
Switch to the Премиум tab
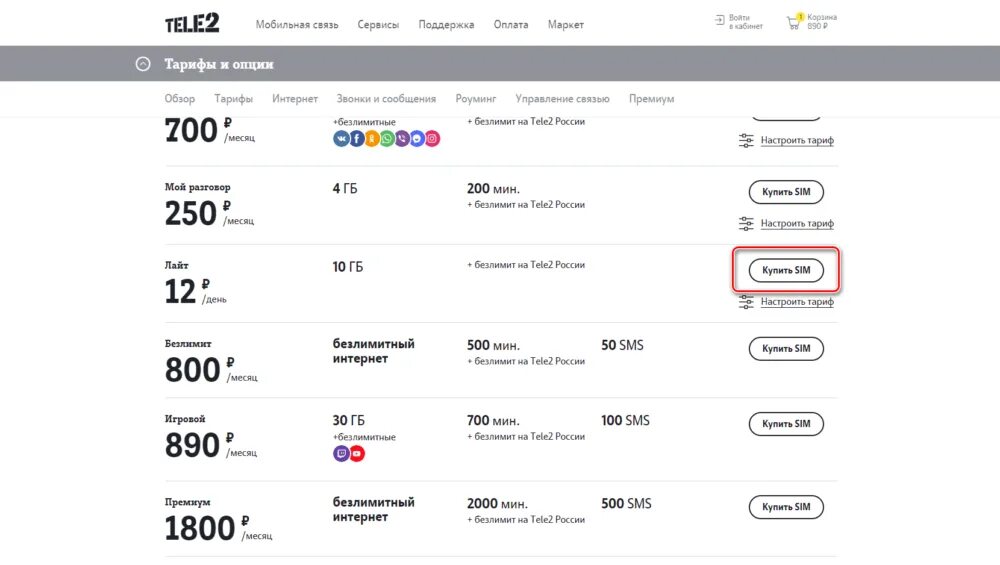651,99
